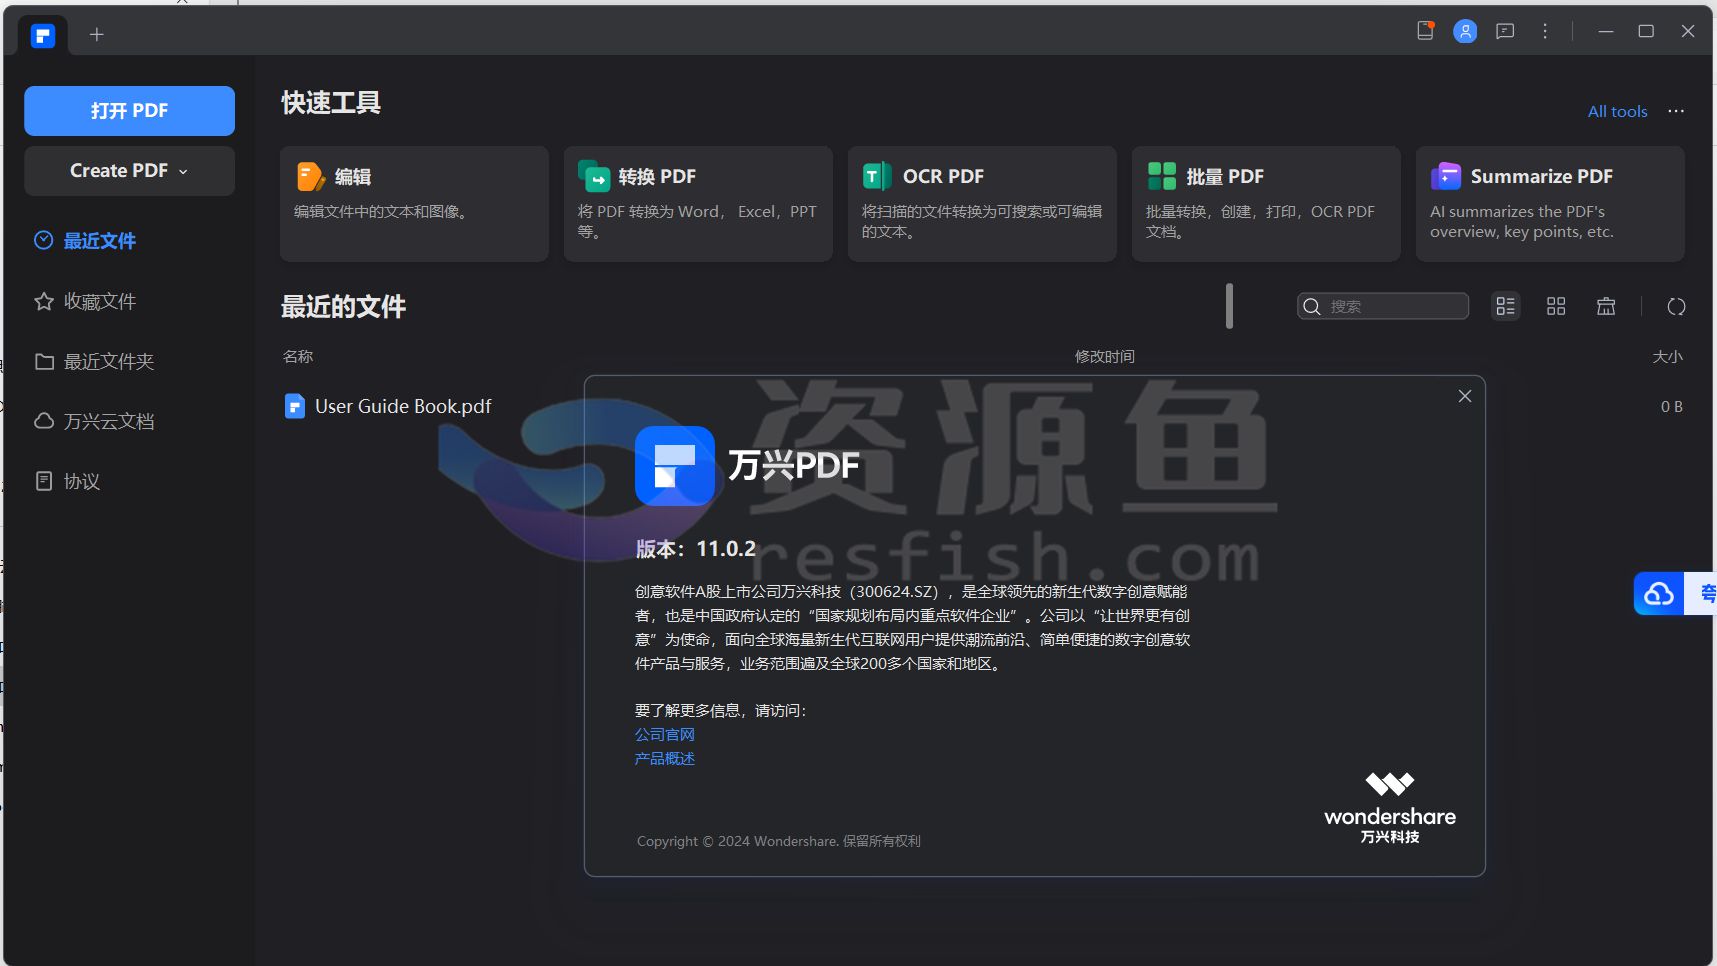
Task: Click the clock icon beside 最近文件
Action: (x=43, y=240)
